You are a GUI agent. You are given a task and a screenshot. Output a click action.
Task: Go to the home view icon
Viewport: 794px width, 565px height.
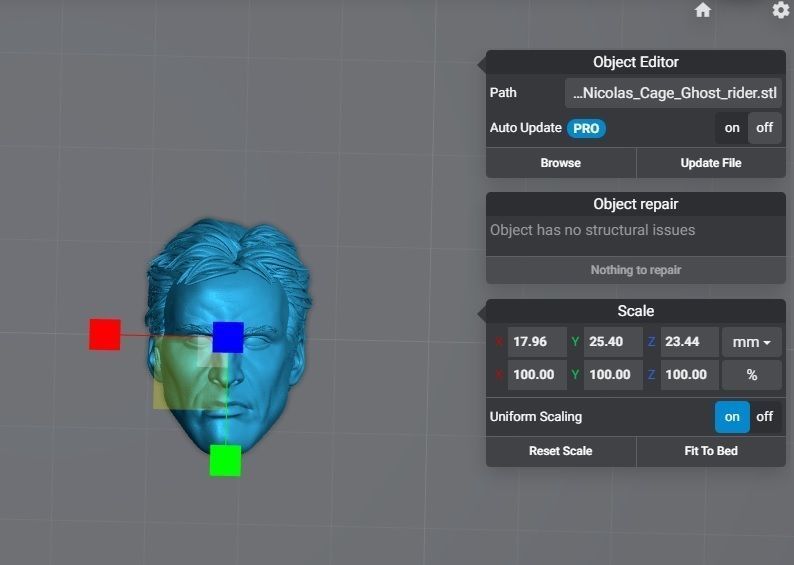pos(703,10)
